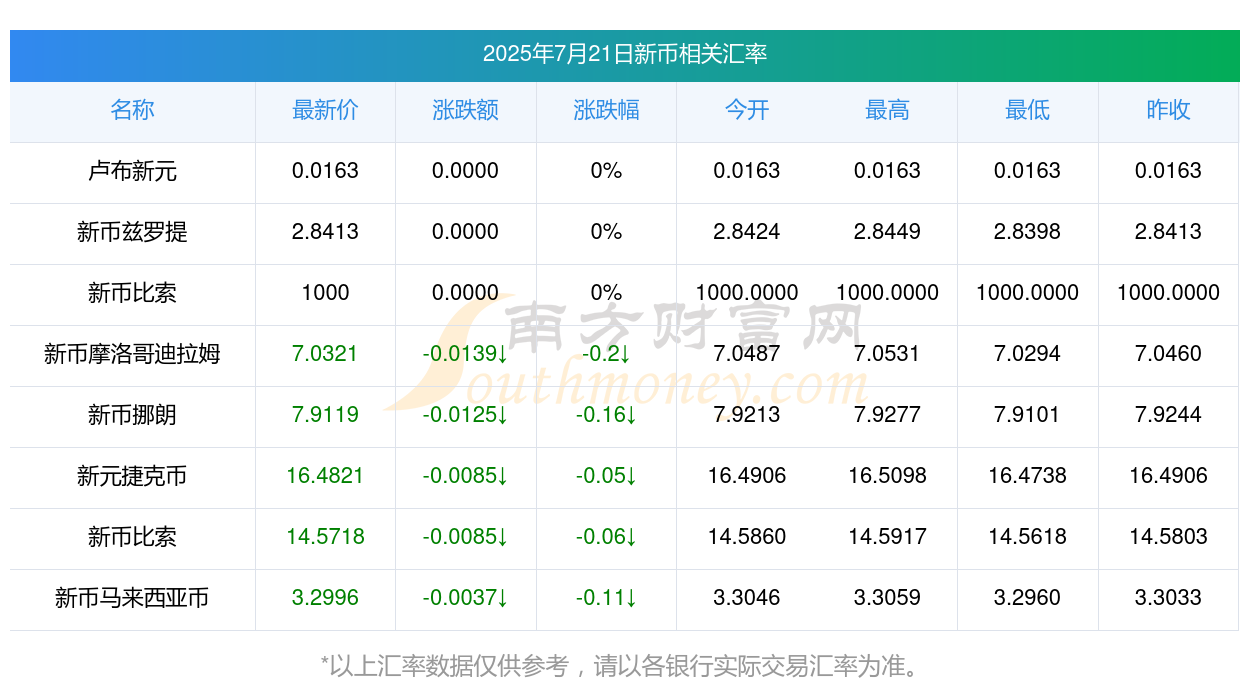Viewport: 1250px width, 698px height.
Task: Select 新币兹罗提 high value 2.8449
Action: (887, 232)
